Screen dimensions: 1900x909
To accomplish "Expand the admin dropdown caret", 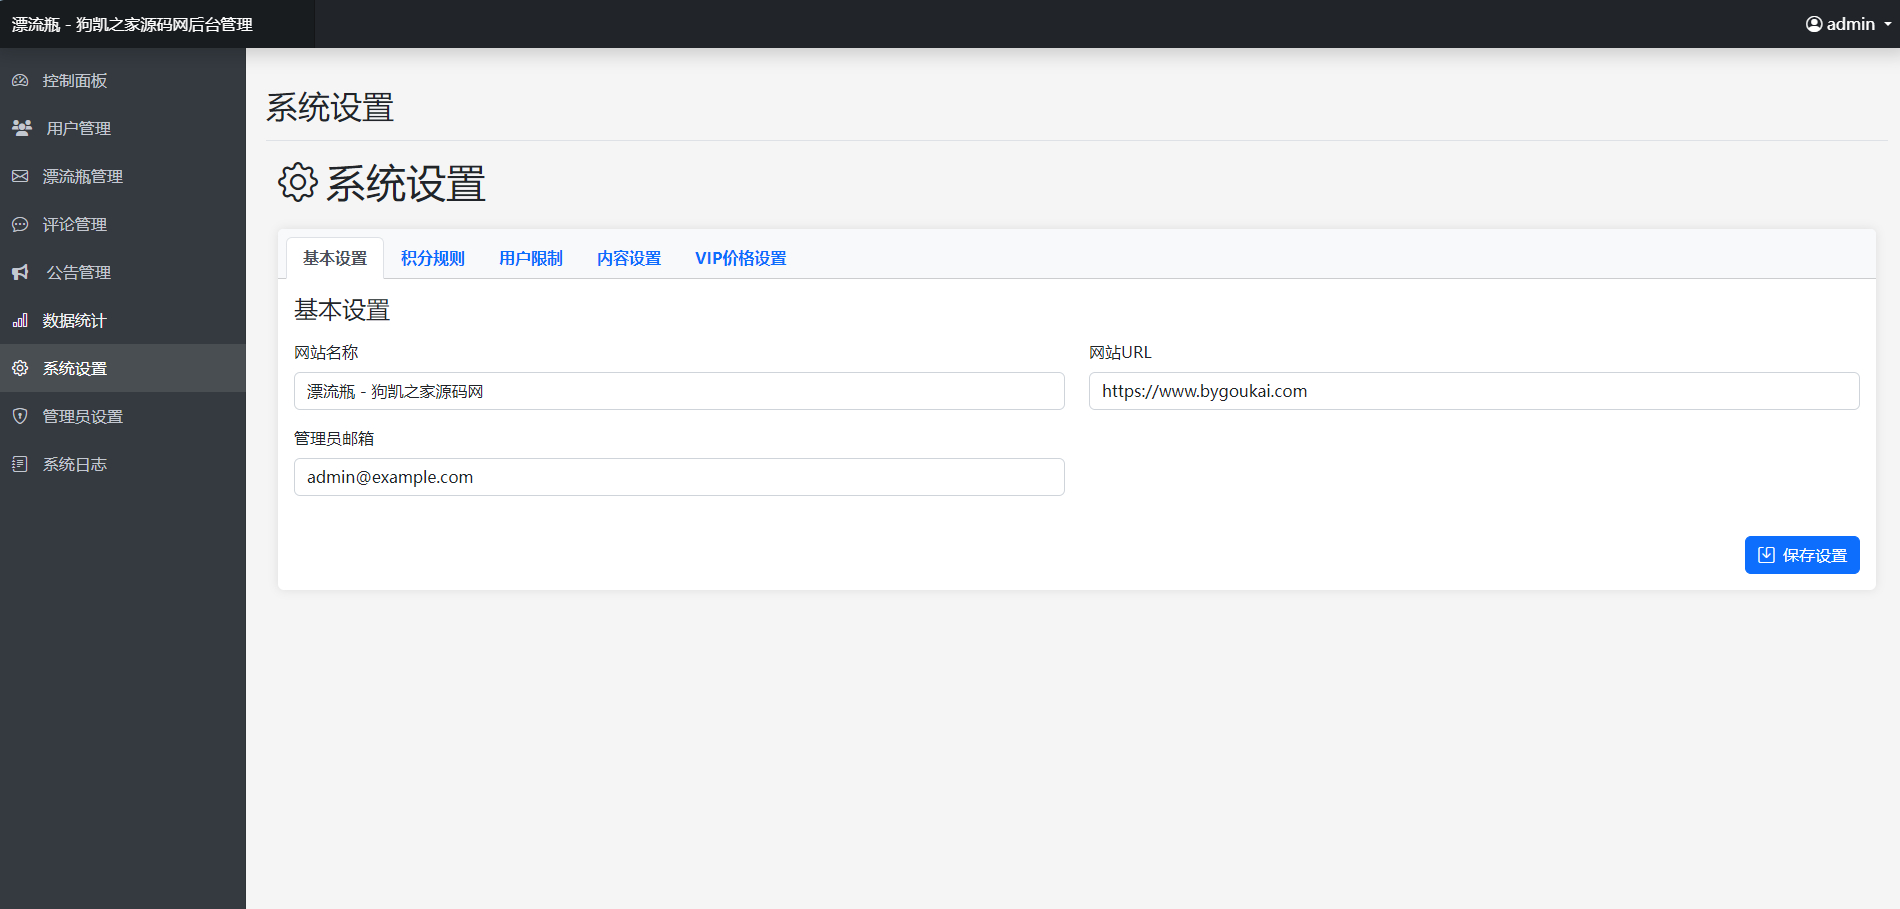I will click(1888, 24).
